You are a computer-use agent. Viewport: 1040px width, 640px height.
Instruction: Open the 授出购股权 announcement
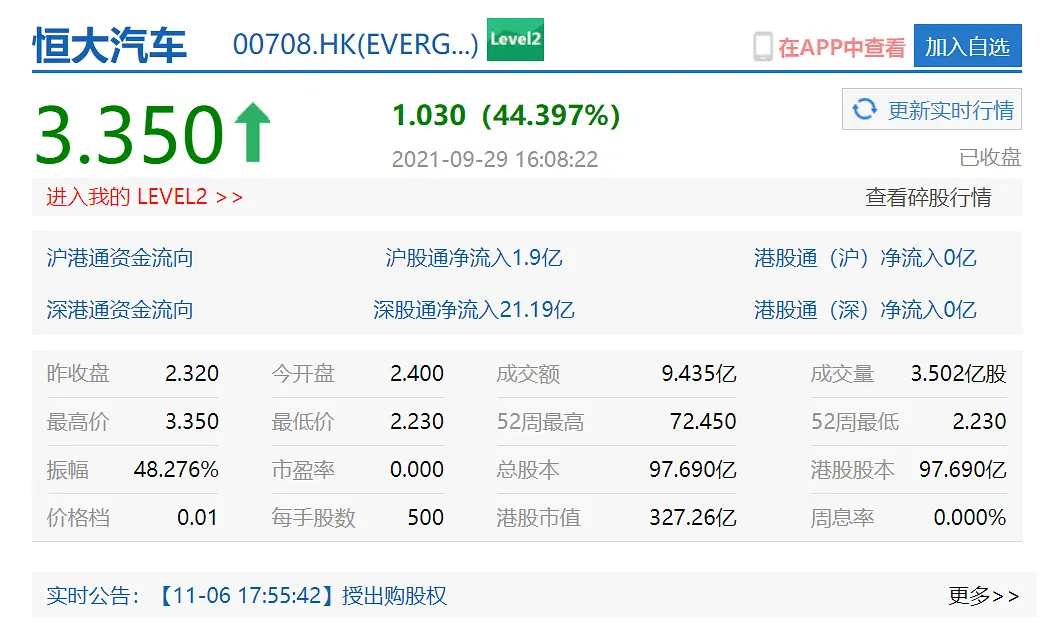[394, 596]
